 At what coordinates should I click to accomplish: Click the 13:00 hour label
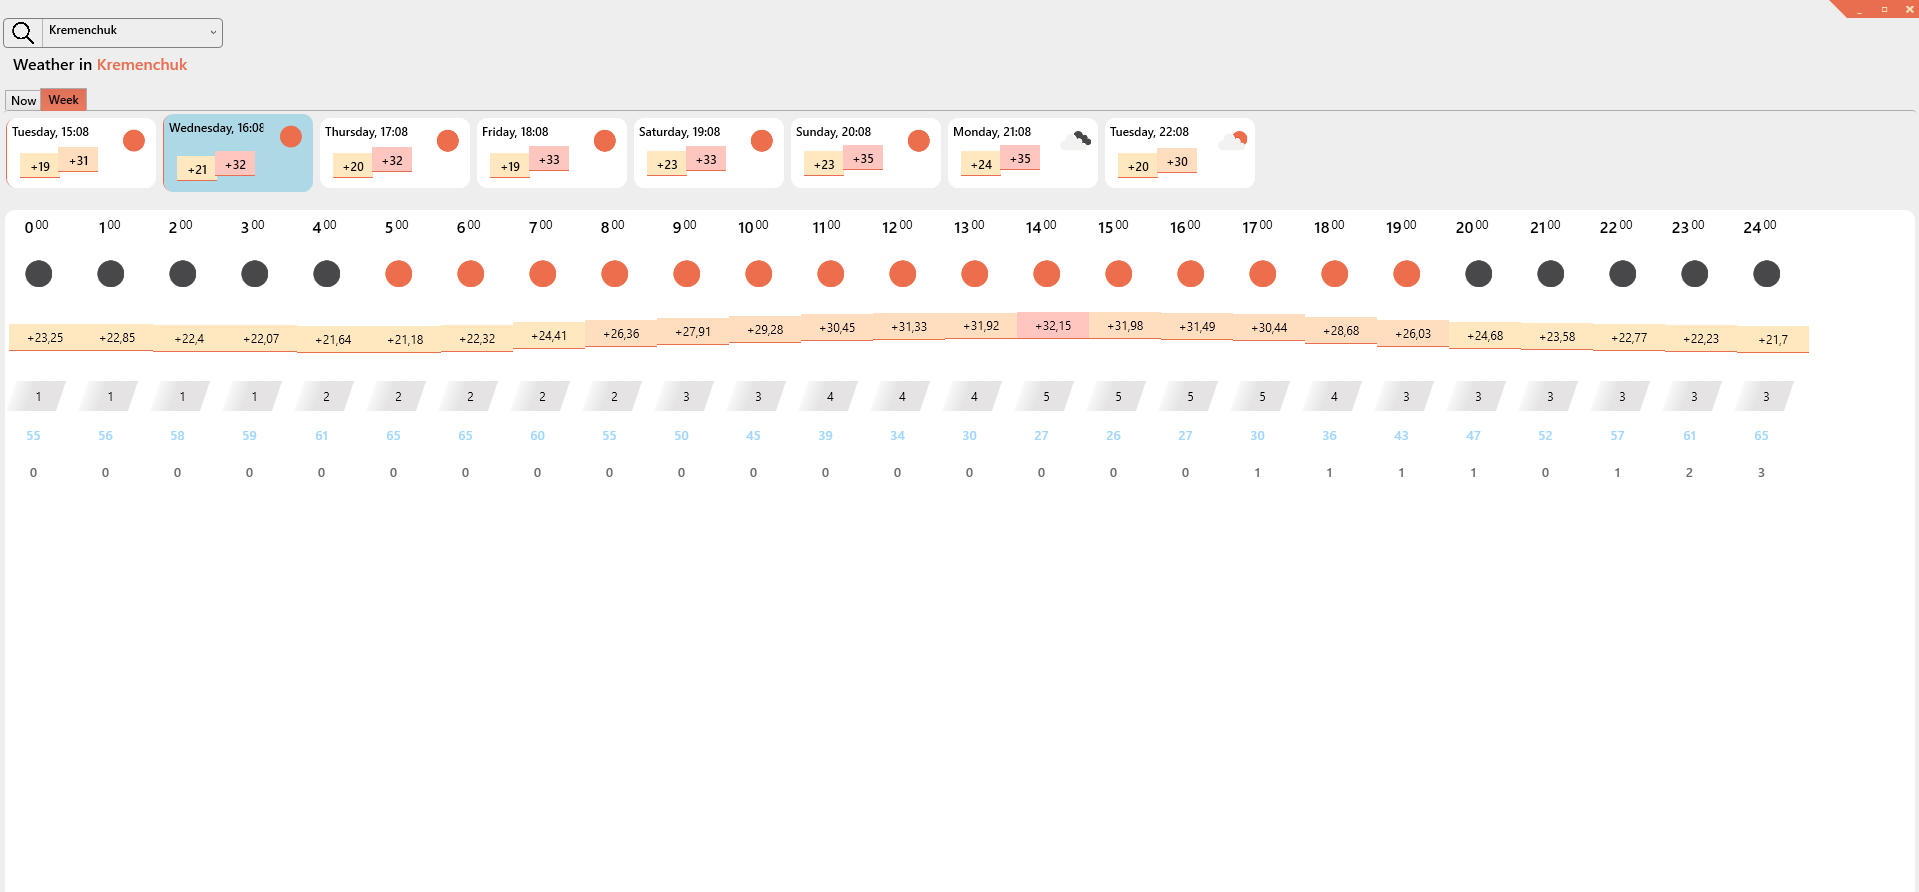tap(969, 227)
